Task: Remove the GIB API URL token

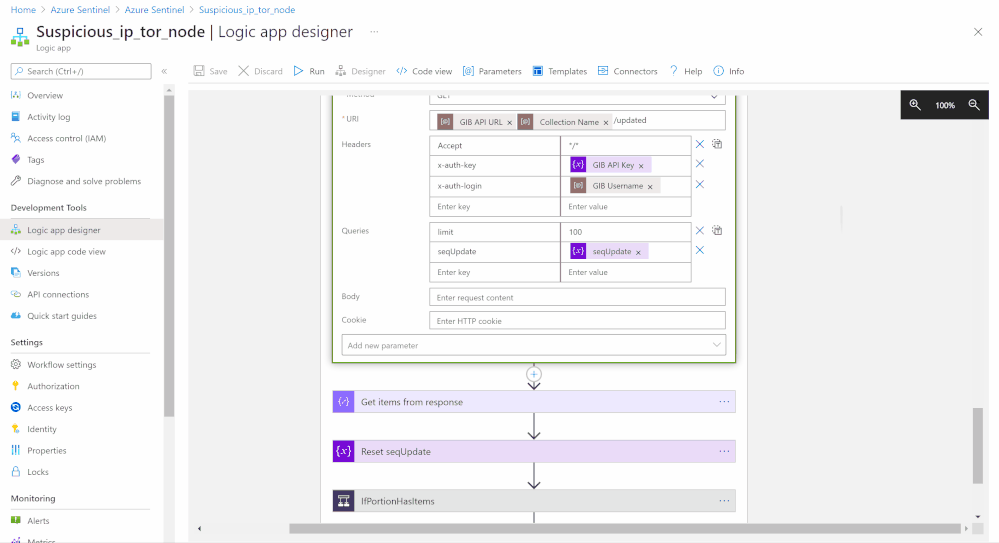Action: (x=510, y=122)
